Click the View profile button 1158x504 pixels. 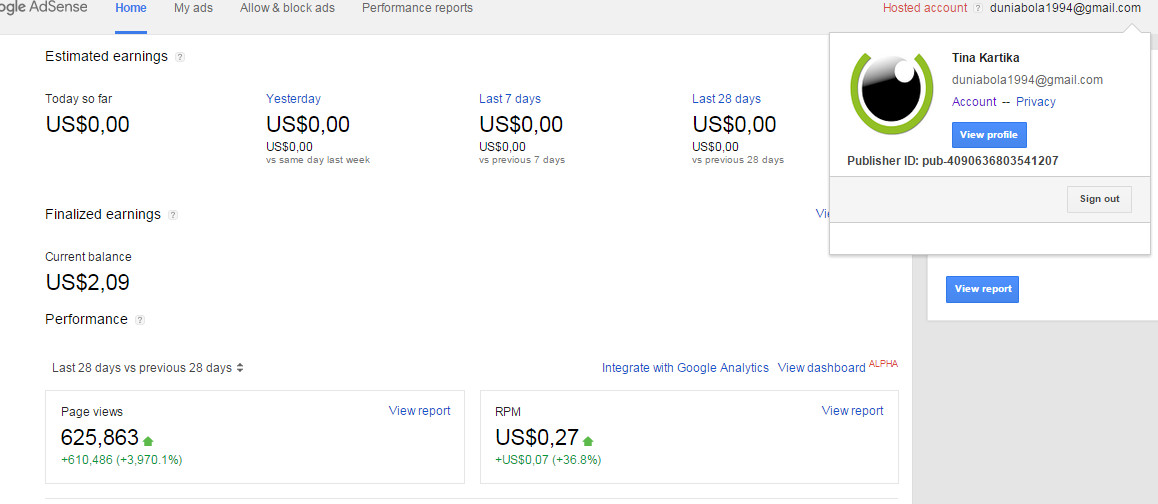(x=989, y=135)
